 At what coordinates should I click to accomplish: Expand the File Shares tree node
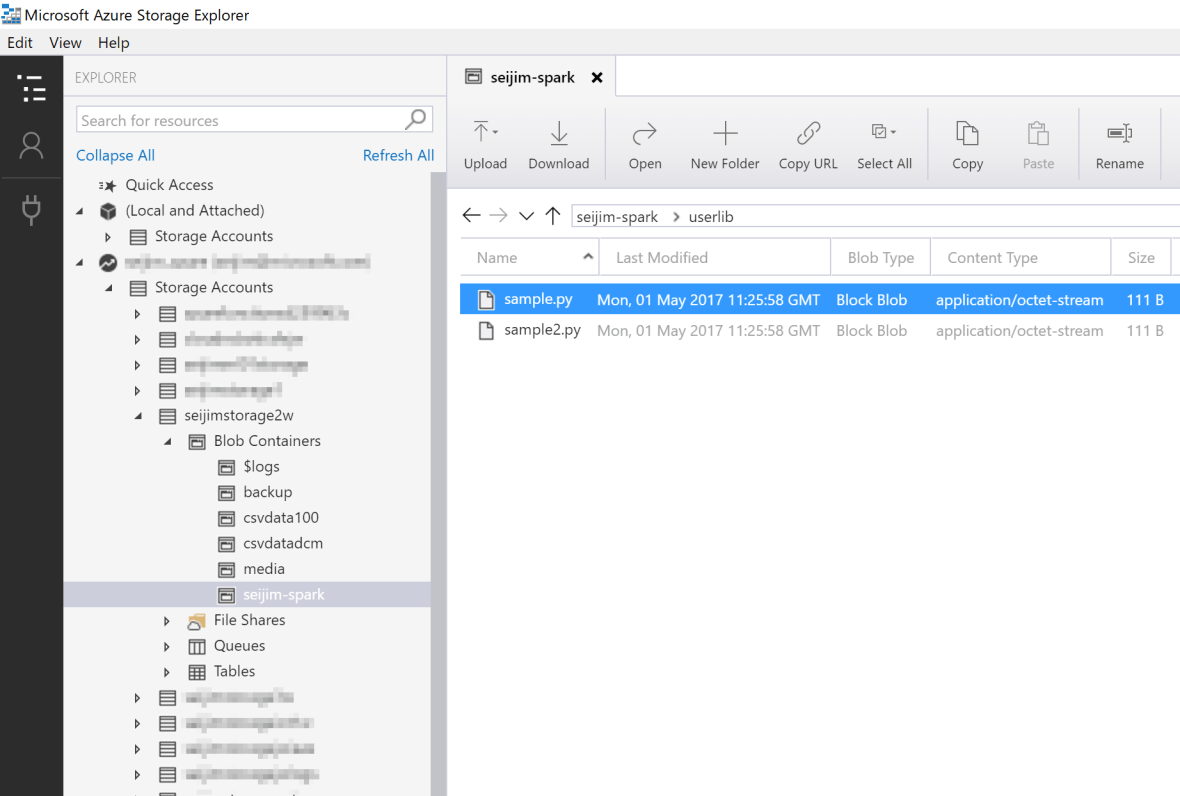point(167,621)
